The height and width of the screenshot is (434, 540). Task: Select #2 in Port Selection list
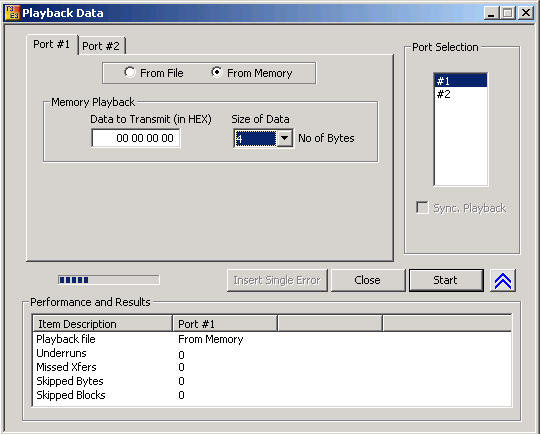[460, 94]
